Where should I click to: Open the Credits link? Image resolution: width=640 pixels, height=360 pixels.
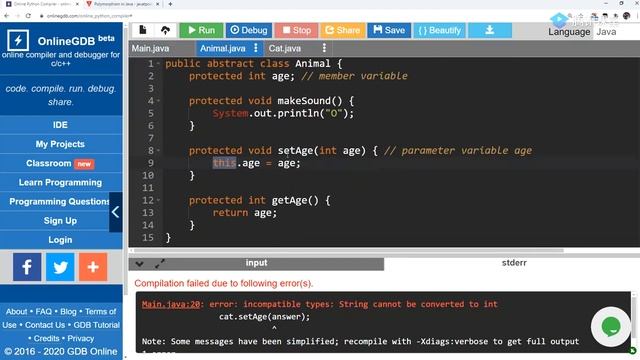point(46,338)
